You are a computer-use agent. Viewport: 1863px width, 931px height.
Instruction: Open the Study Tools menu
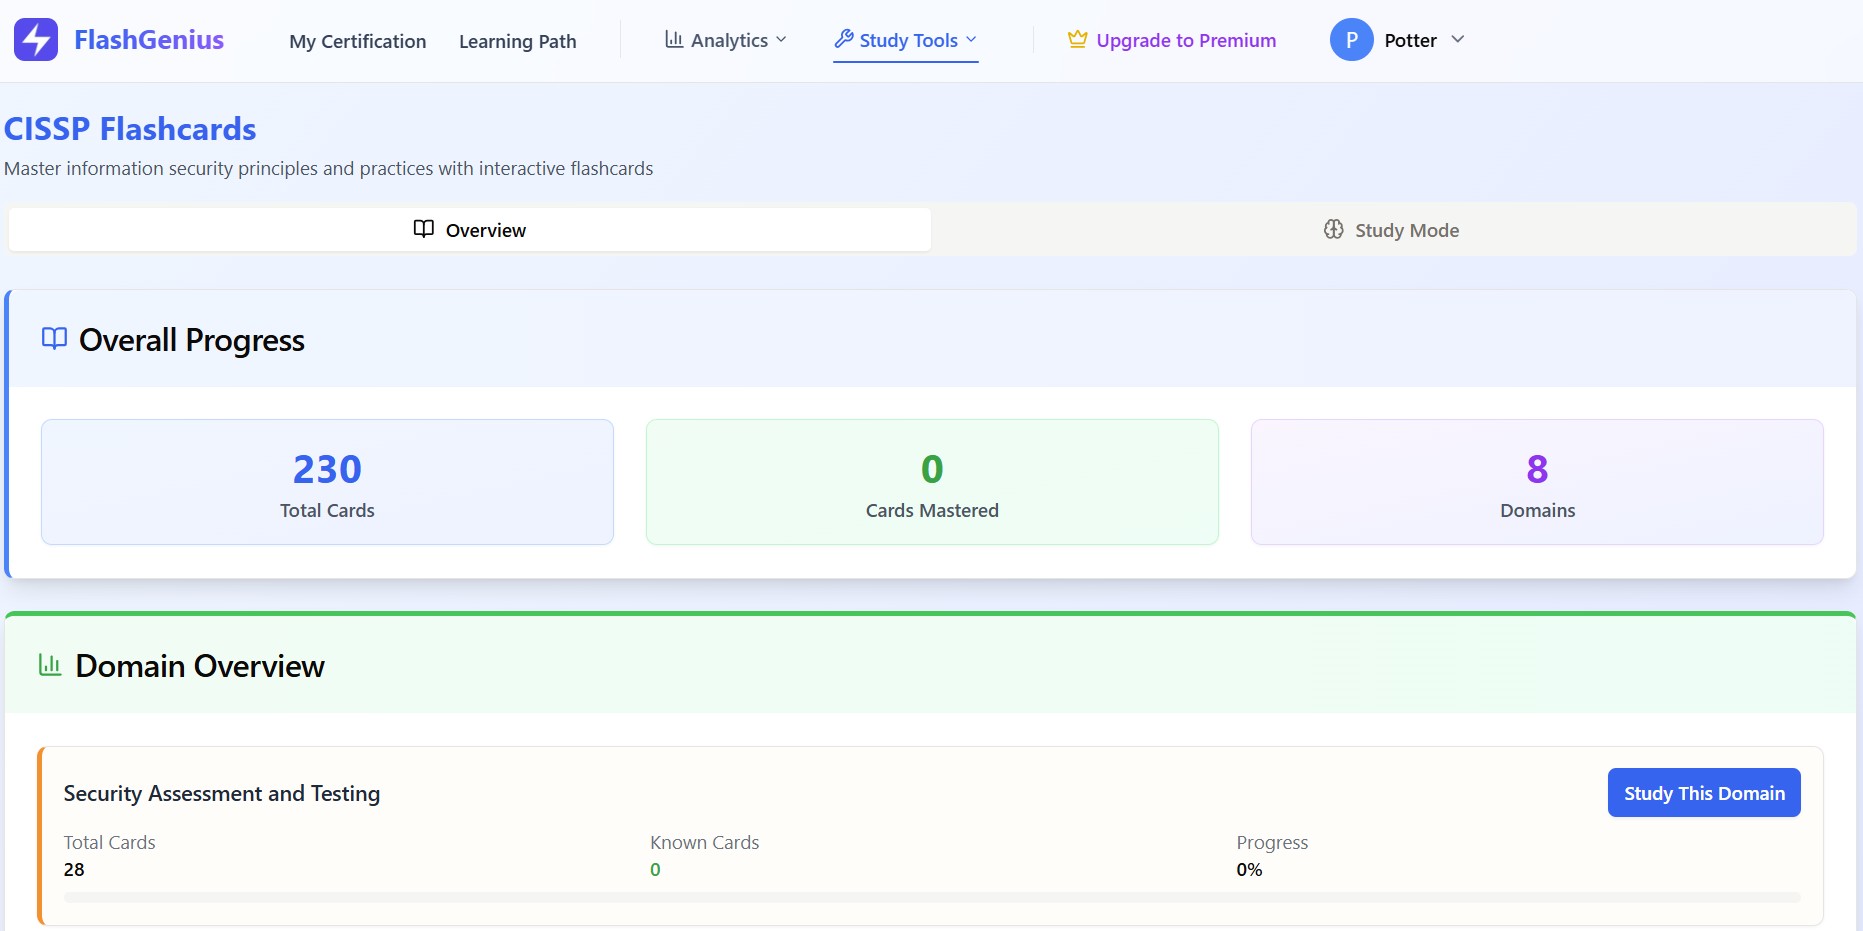tap(906, 40)
